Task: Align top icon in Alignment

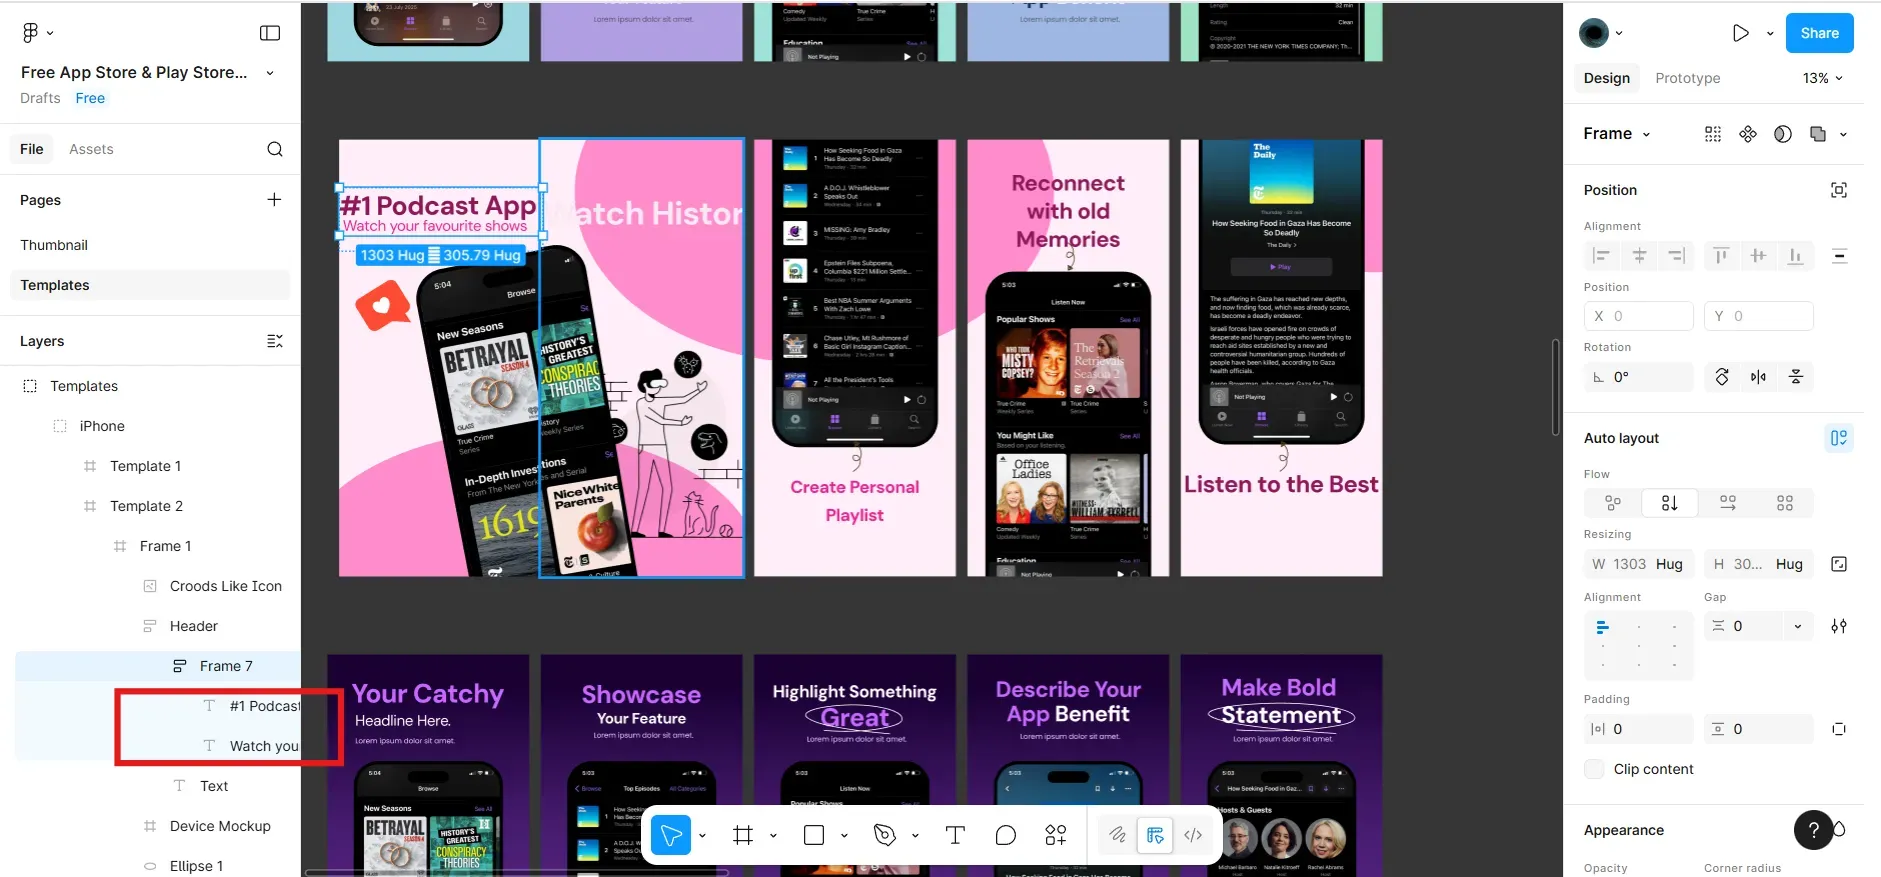Action: pos(1721,256)
